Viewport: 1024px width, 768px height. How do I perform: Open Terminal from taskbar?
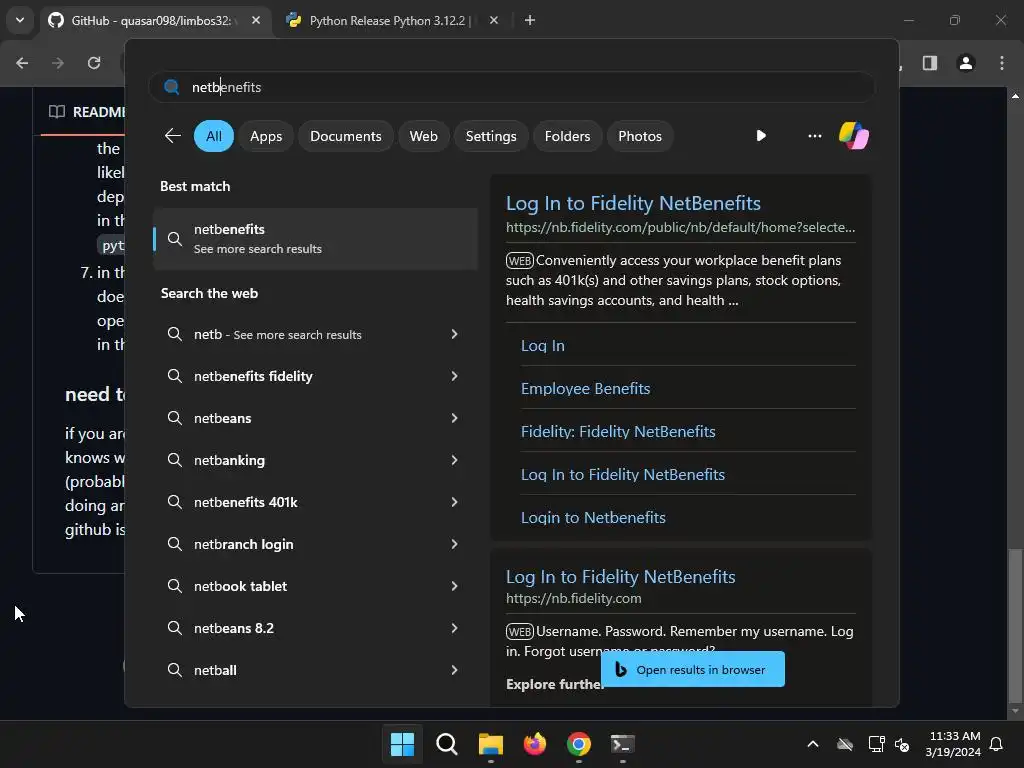[622, 744]
